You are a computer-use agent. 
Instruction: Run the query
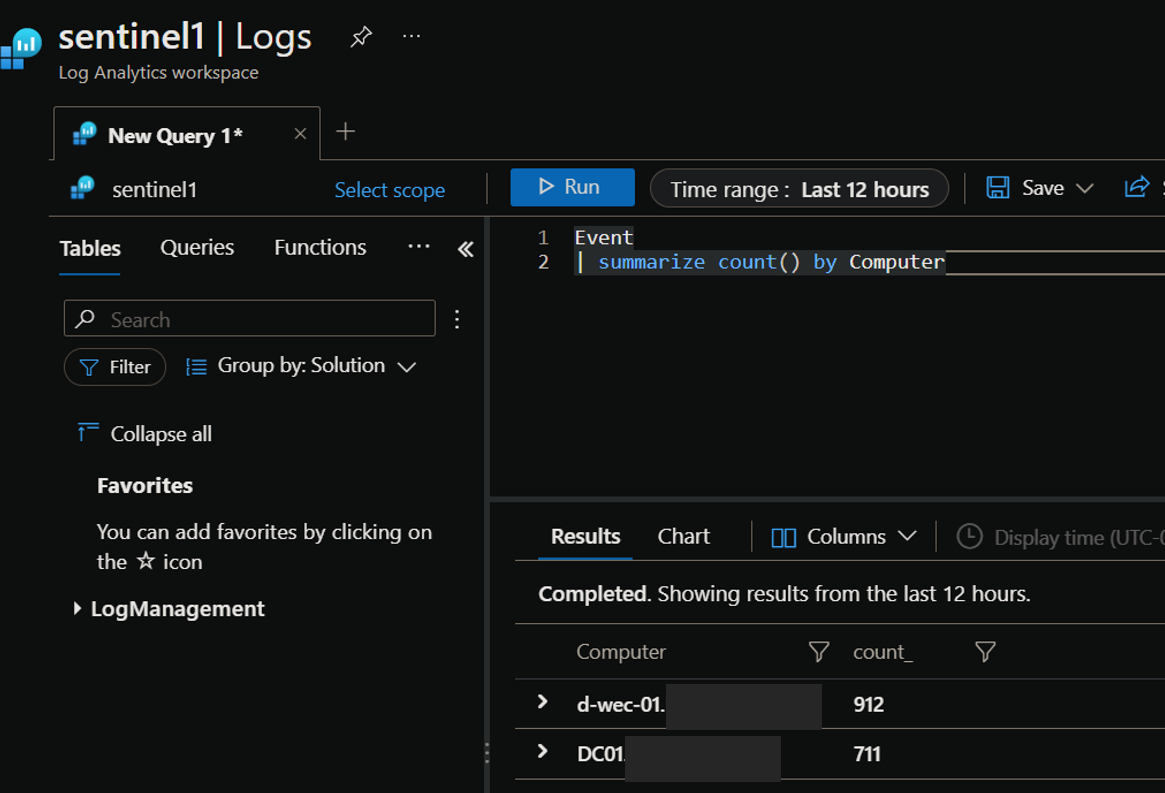tap(572, 187)
